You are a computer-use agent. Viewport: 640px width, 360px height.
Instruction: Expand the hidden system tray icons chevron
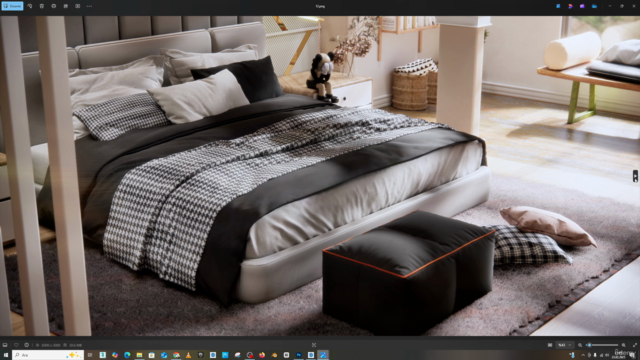pos(582,355)
